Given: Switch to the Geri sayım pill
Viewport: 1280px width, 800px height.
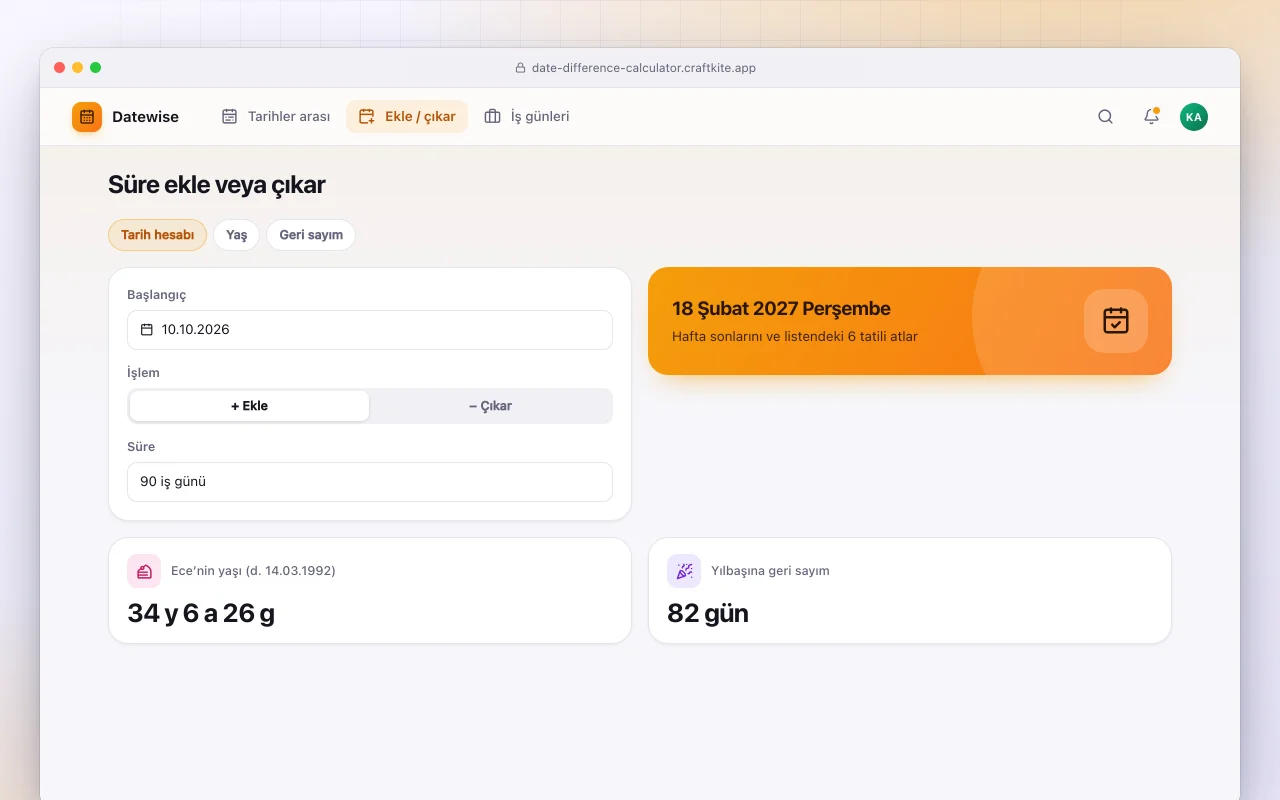Looking at the screenshot, I should 311,235.
